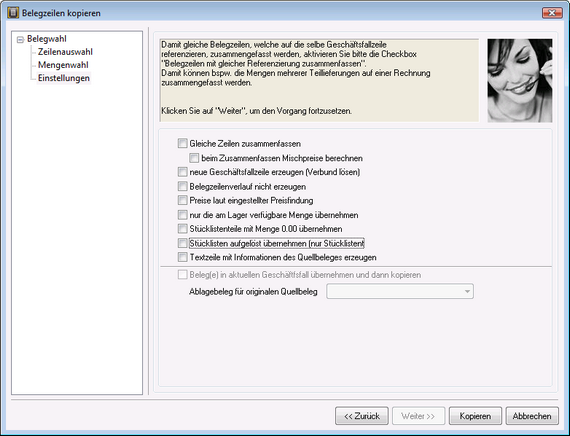Screen dimensions: 570x436
Task: Enable Preise laut eingestellter Preisfindung
Action: (x=182, y=200)
